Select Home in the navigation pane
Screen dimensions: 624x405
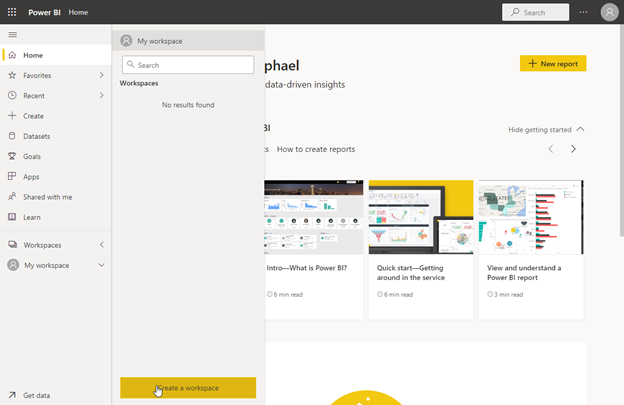56,55
